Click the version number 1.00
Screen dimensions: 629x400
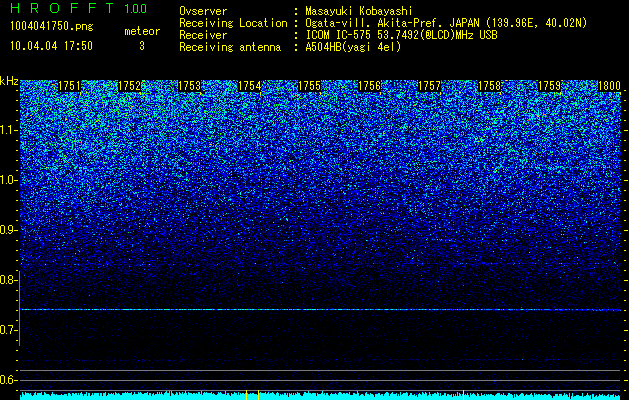[x=135, y=9]
